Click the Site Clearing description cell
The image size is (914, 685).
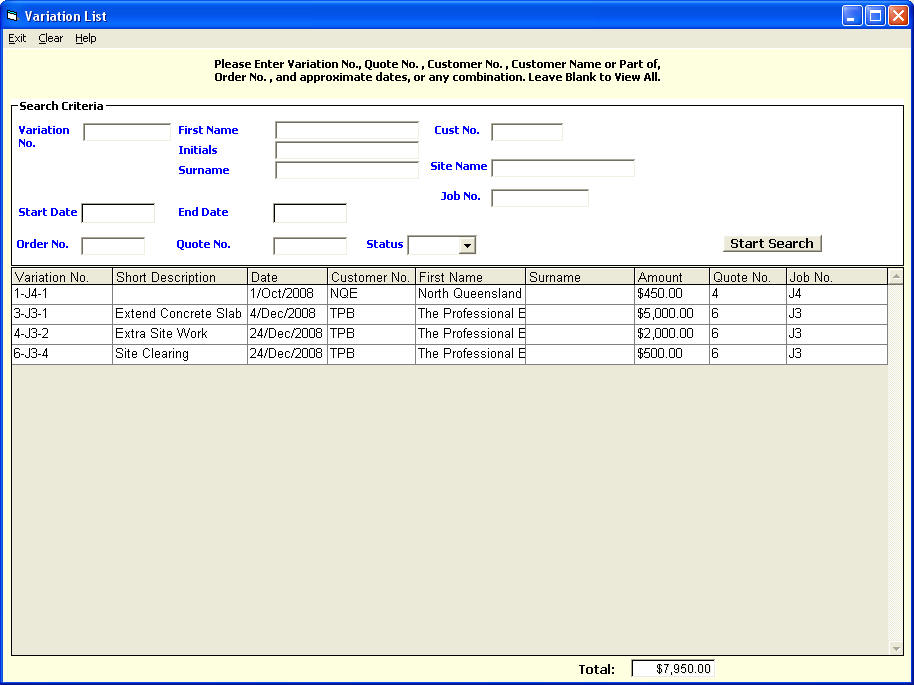click(x=180, y=354)
